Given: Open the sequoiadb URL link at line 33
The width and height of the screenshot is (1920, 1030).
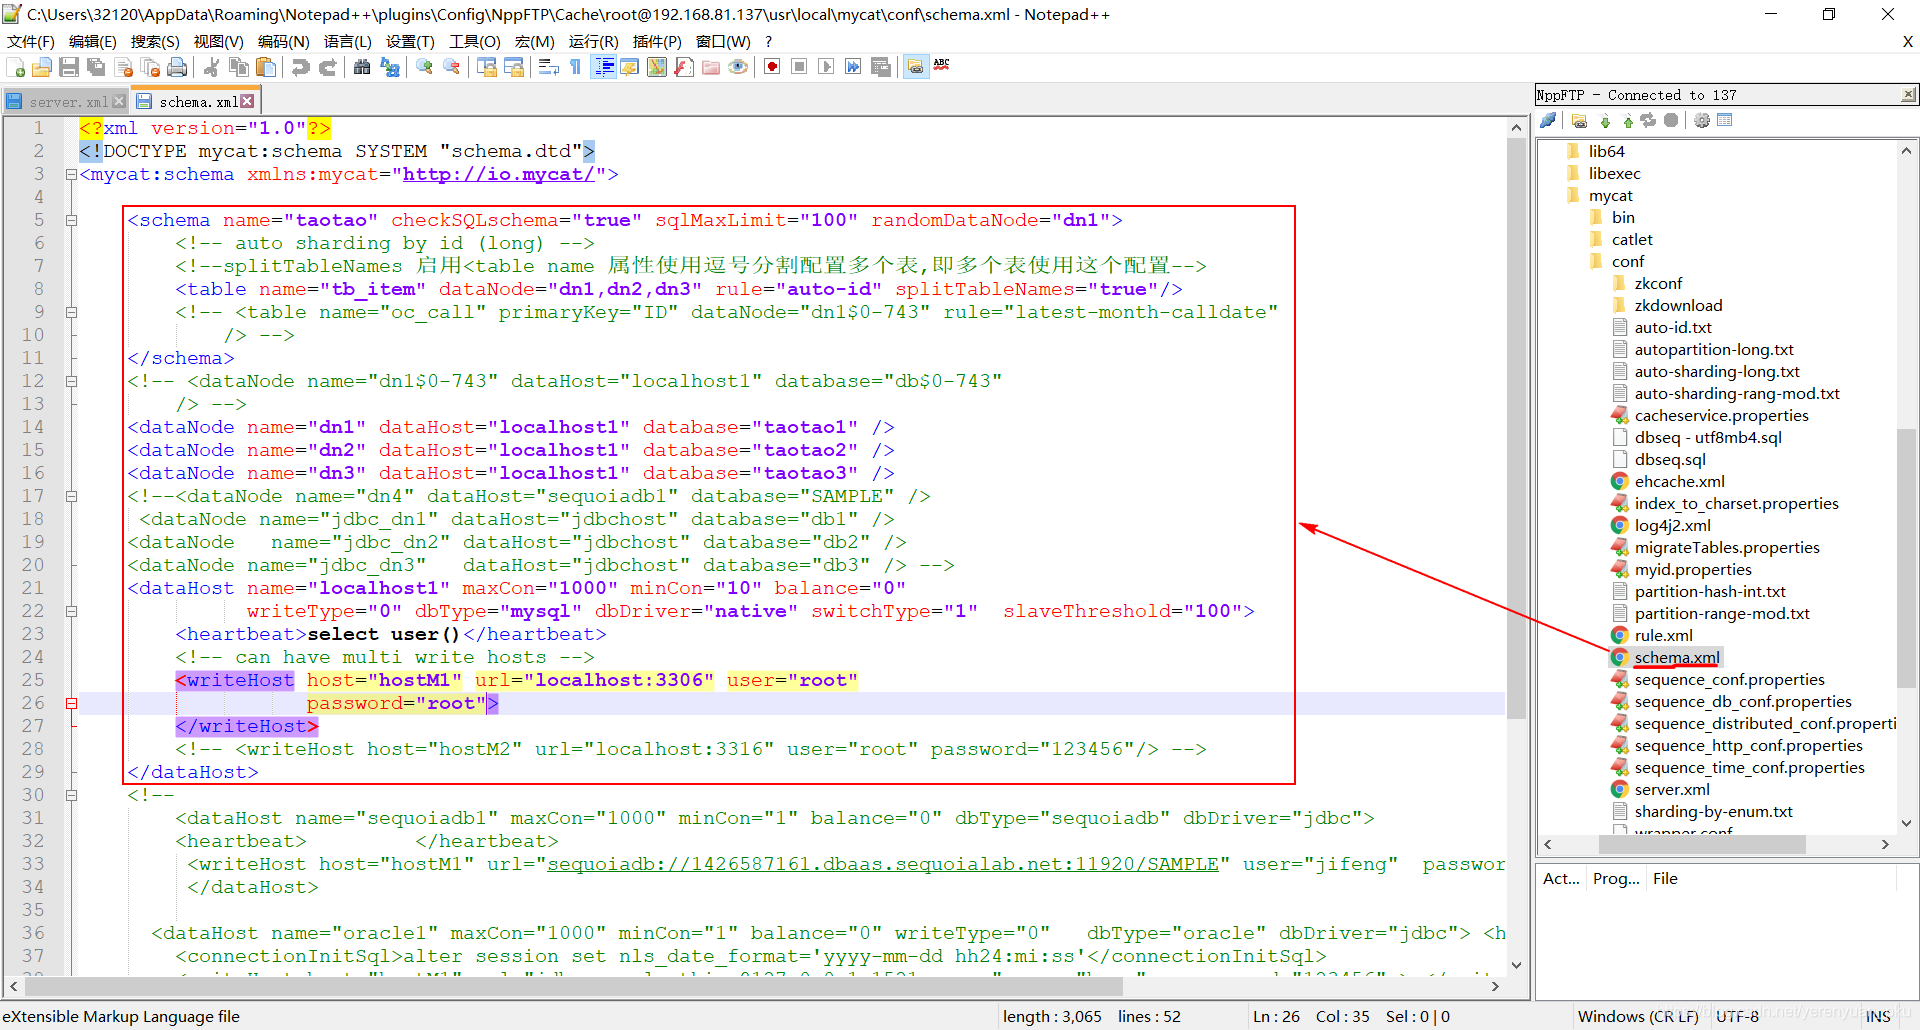Looking at the screenshot, I should [883, 864].
